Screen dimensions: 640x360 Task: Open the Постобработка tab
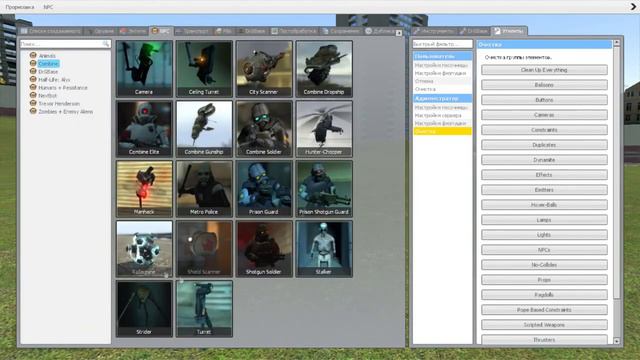(294, 31)
